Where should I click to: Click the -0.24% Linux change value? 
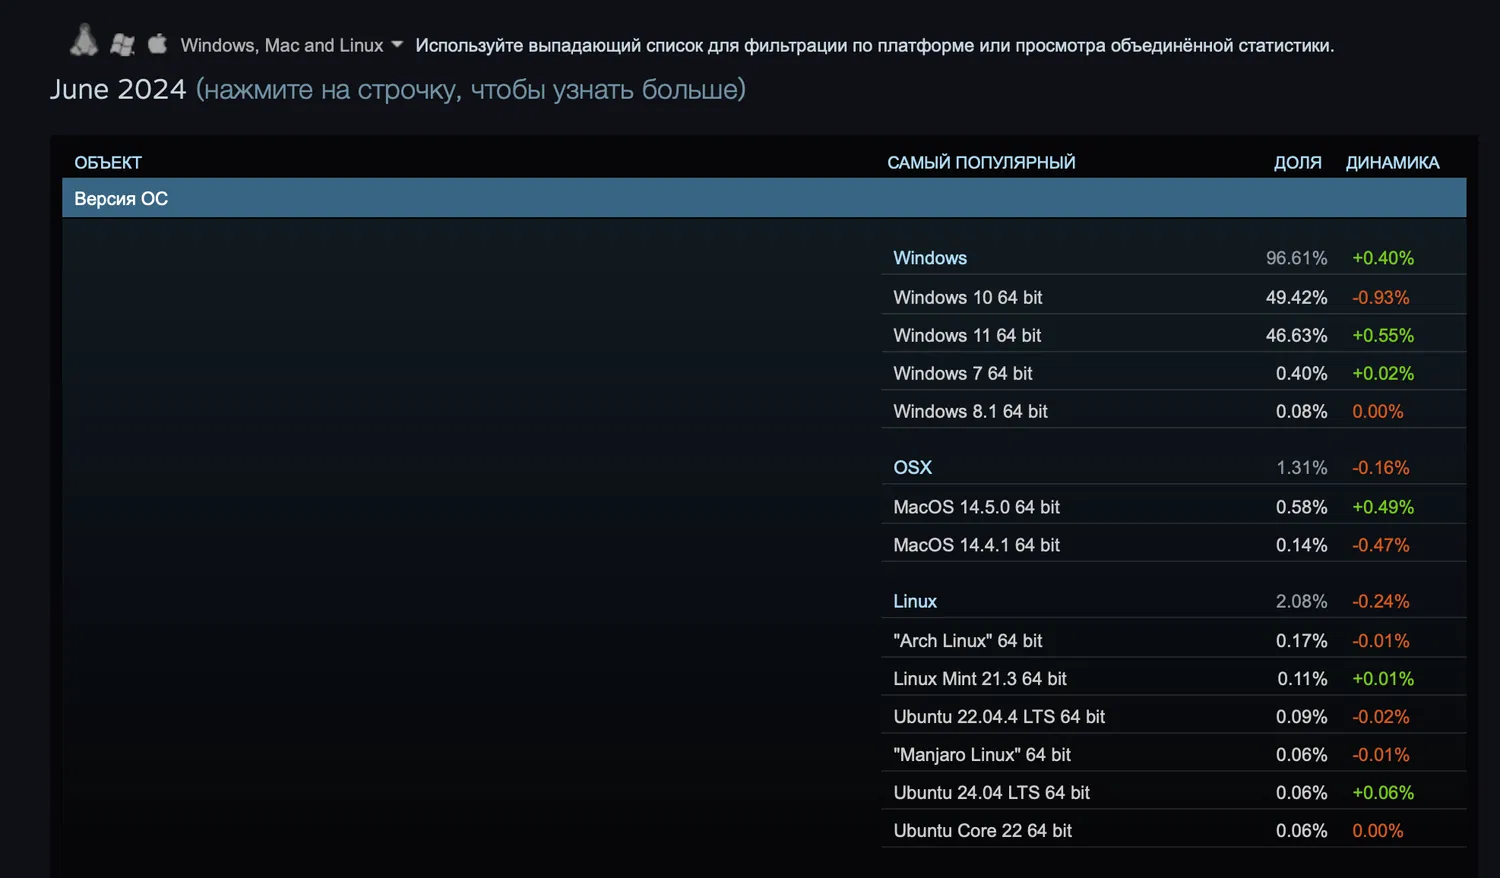pyautogui.click(x=1381, y=601)
